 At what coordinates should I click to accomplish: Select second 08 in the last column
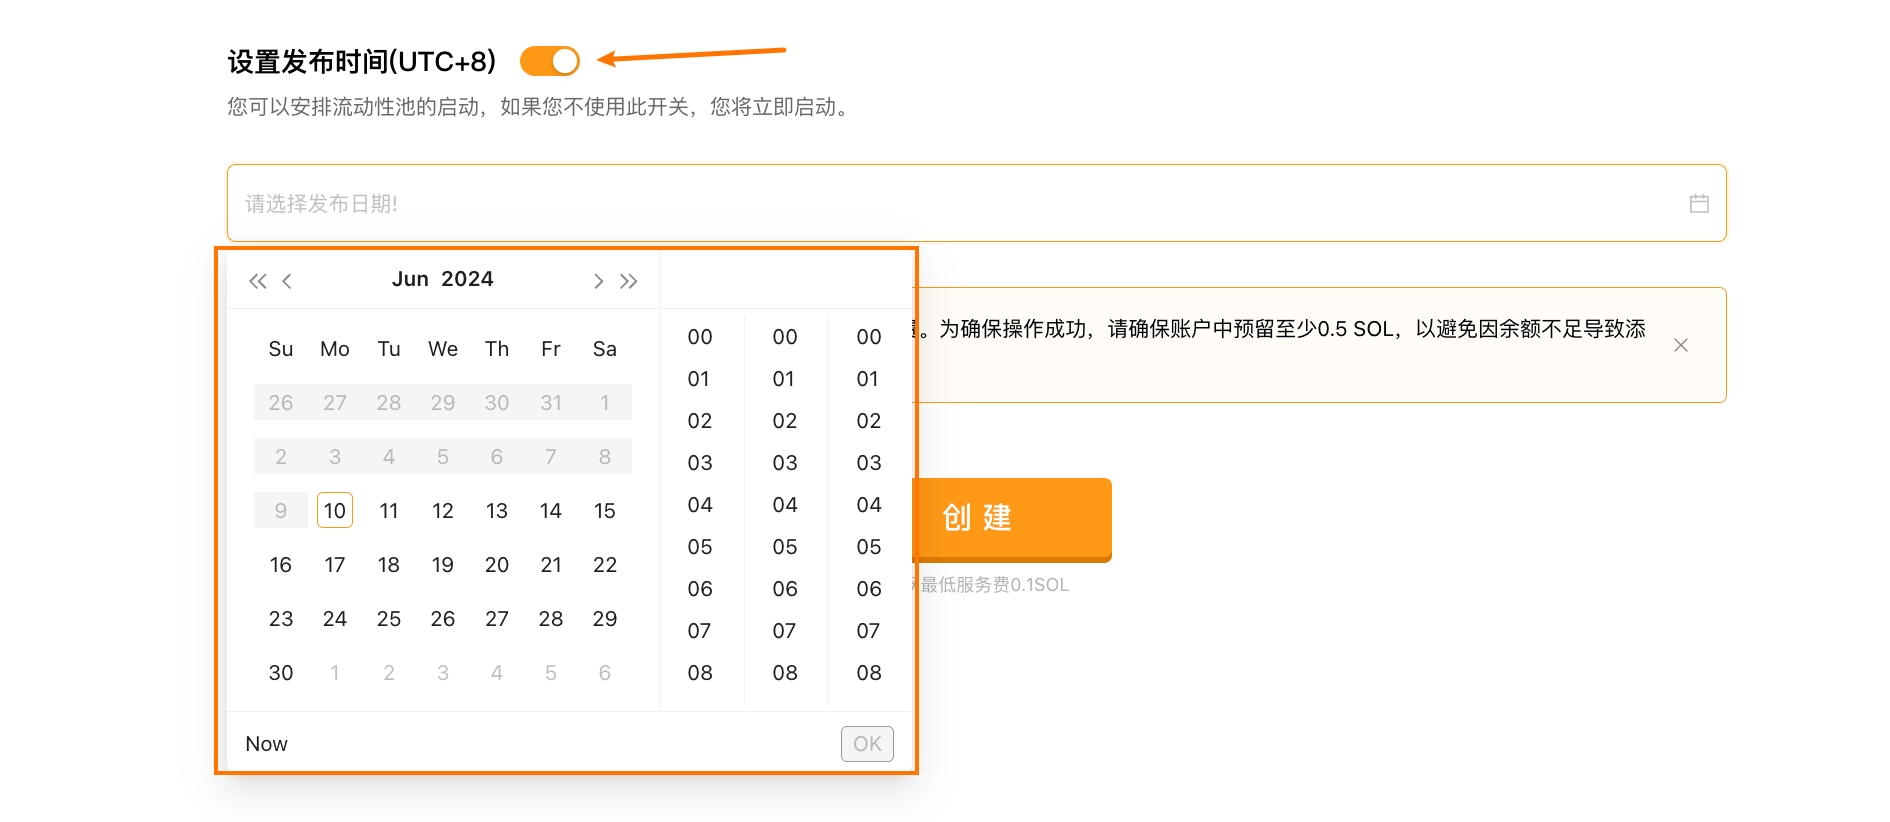pos(869,673)
